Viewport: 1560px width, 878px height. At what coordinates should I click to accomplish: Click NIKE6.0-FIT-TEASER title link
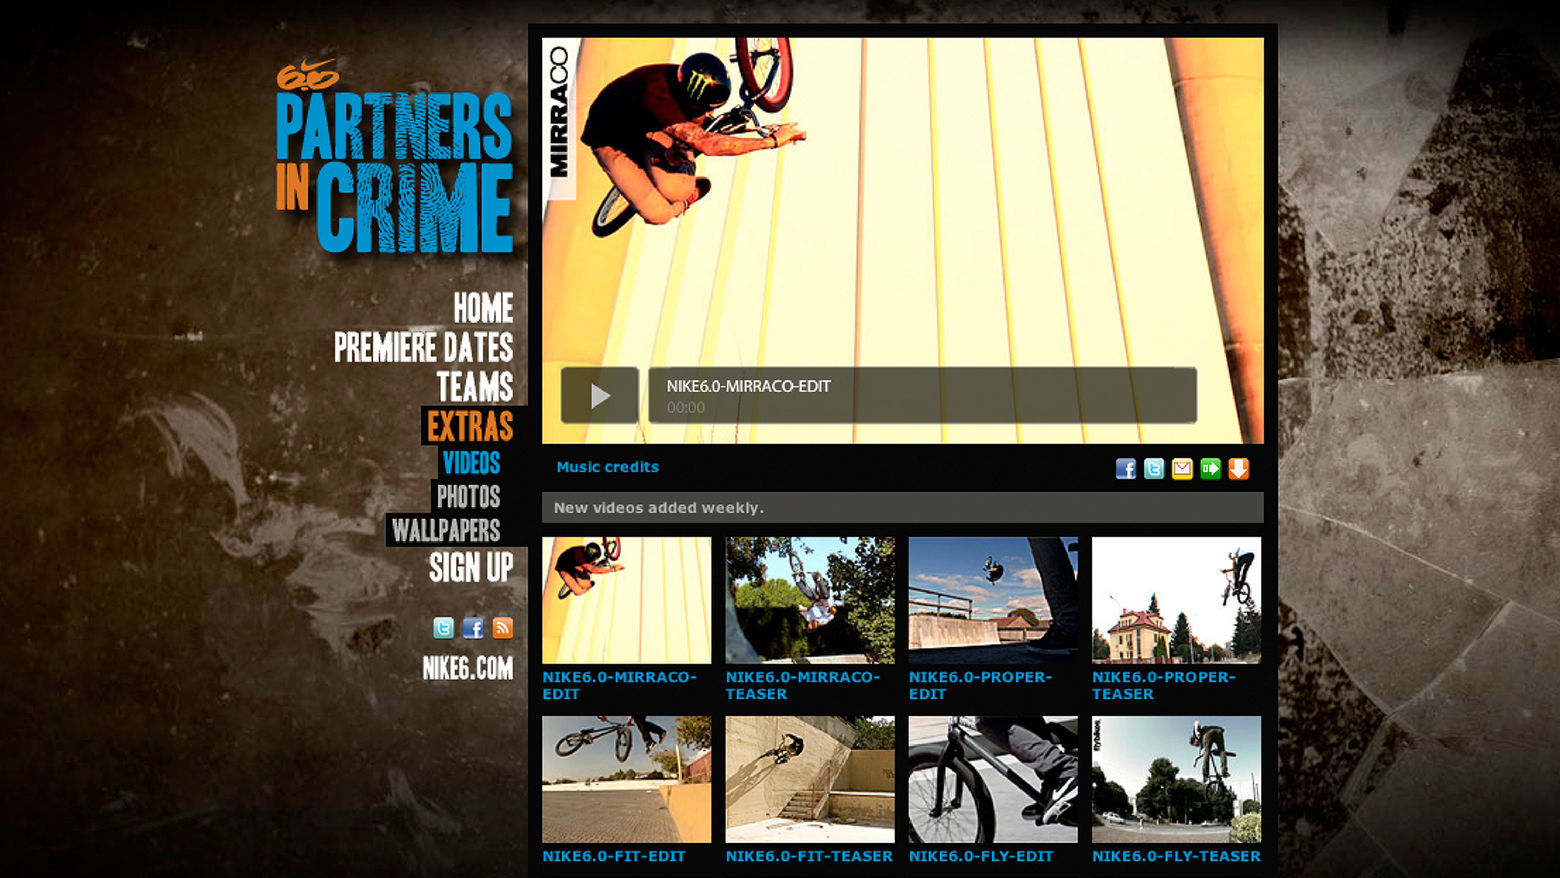(x=809, y=856)
